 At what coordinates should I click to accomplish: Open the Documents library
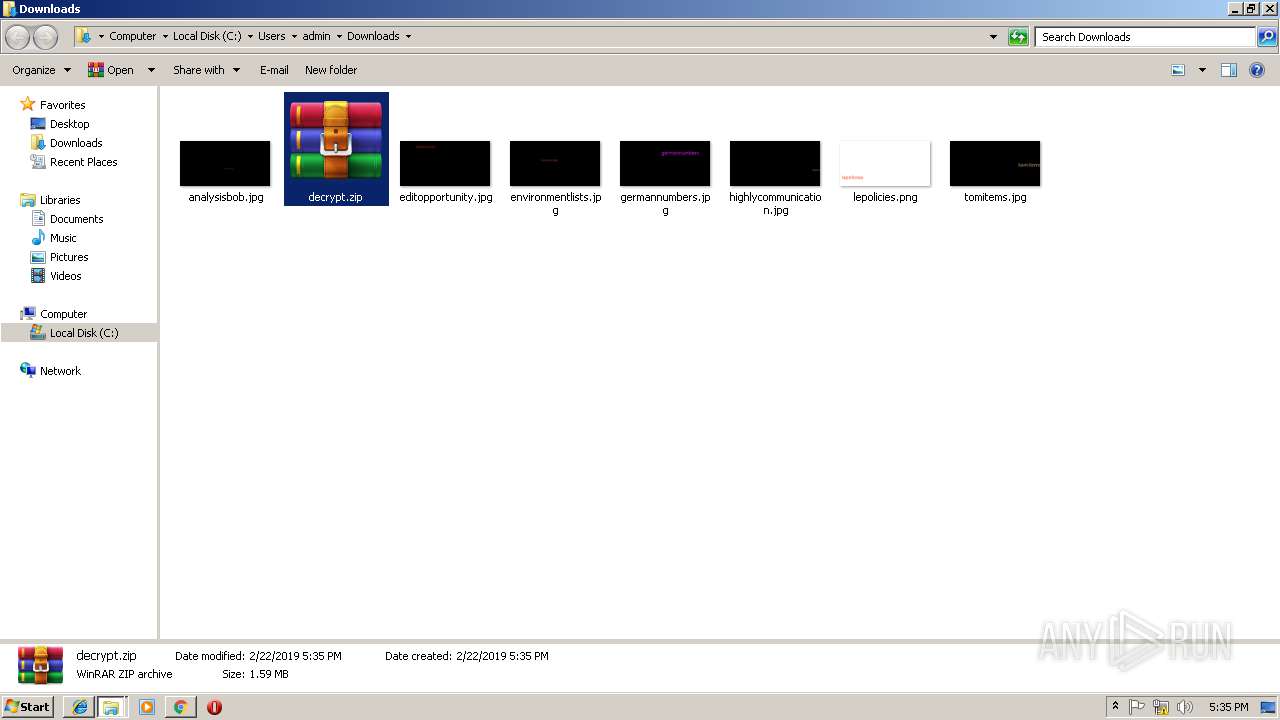pos(76,219)
